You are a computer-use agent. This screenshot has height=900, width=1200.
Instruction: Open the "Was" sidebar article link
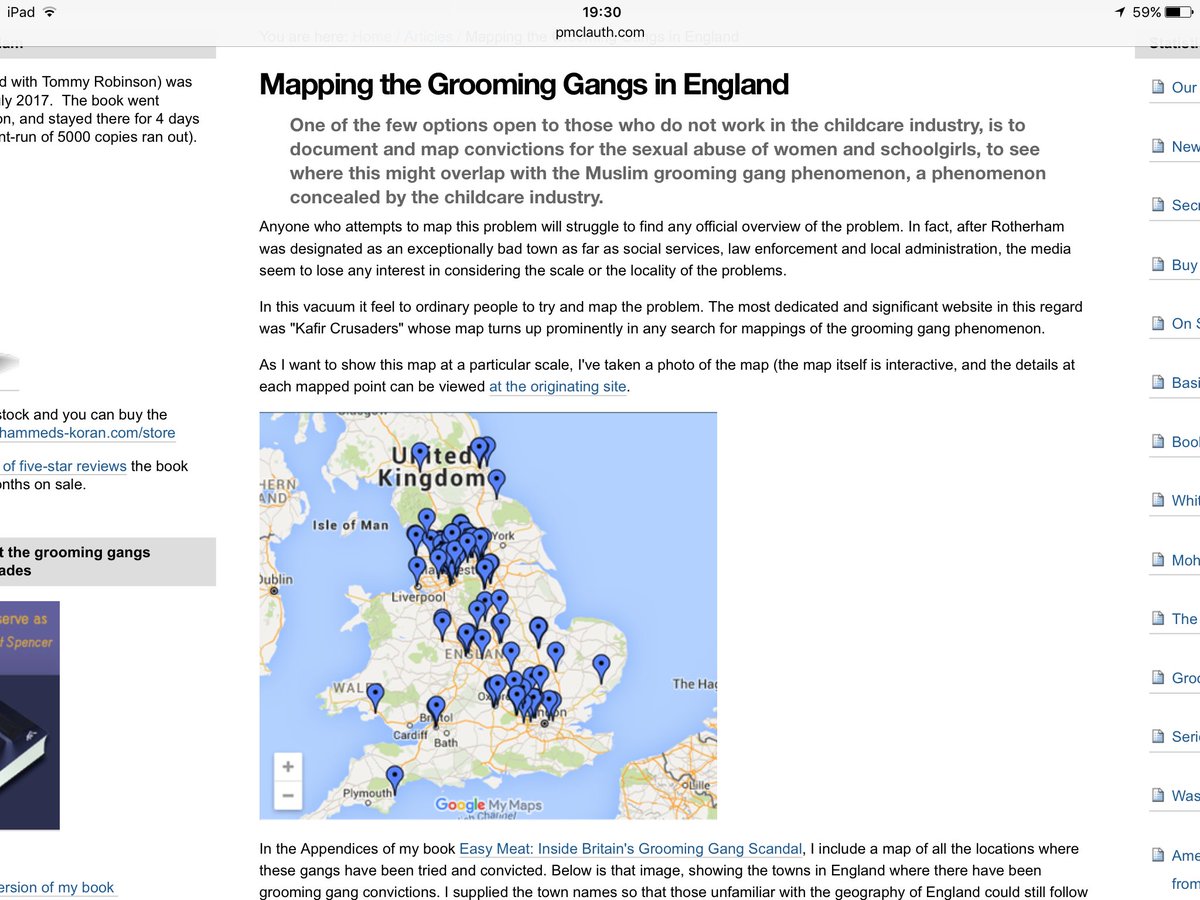point(1186,796)
